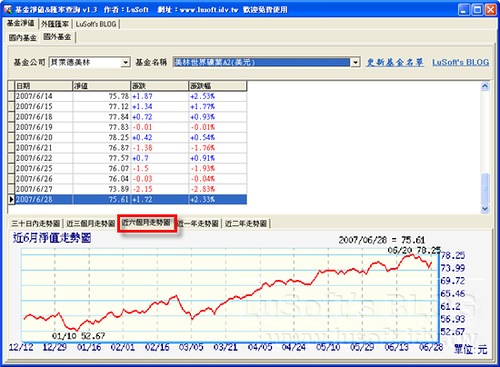Select the 2007/6/21 row in table

click(131, 148)
